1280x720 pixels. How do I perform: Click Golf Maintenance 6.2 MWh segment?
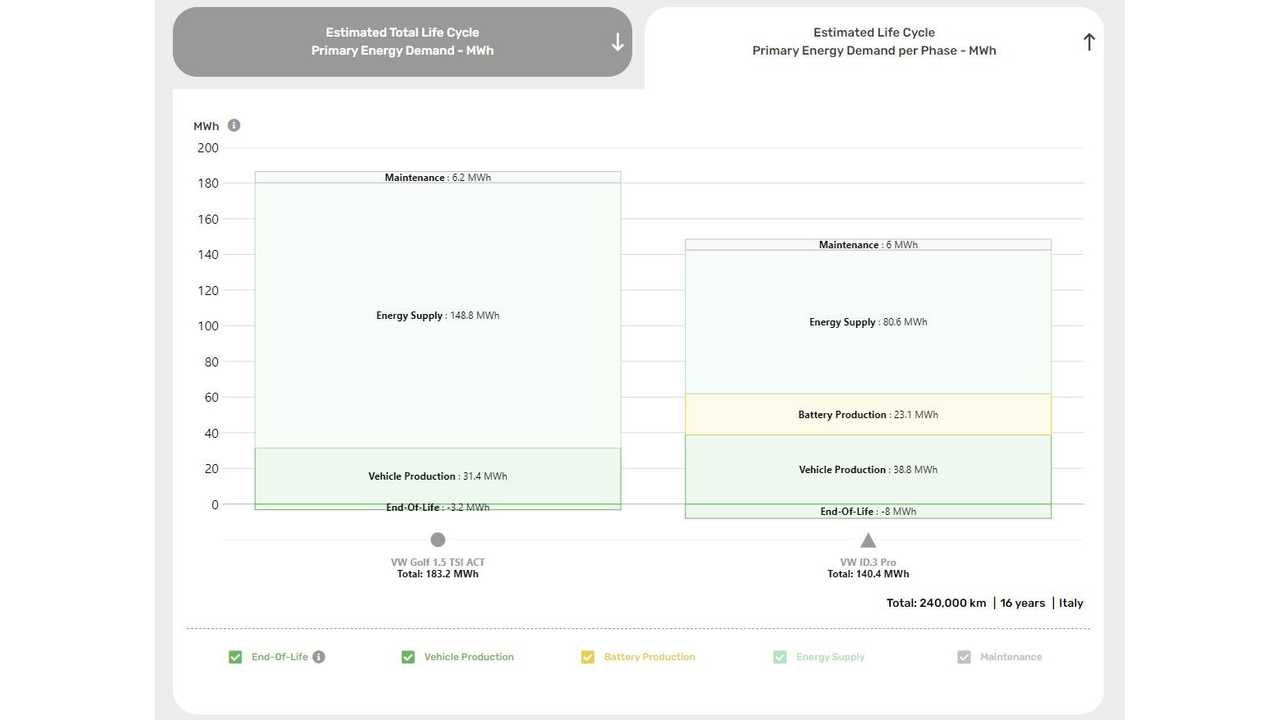coord(438,177)
